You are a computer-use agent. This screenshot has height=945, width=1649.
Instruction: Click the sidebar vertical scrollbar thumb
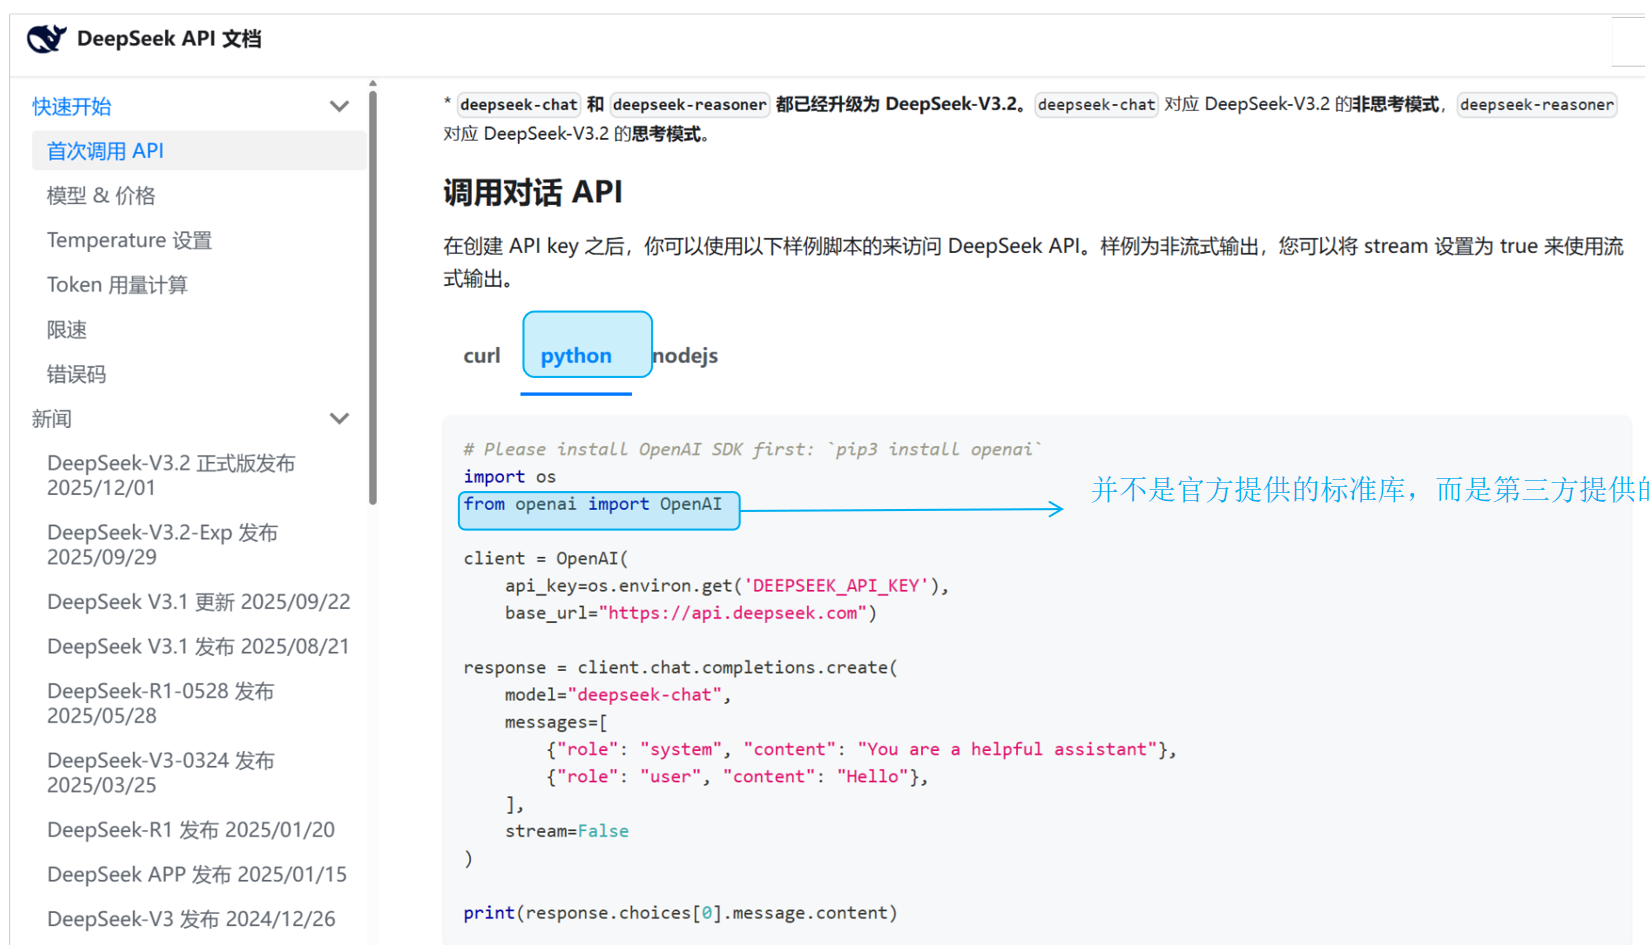373,297
